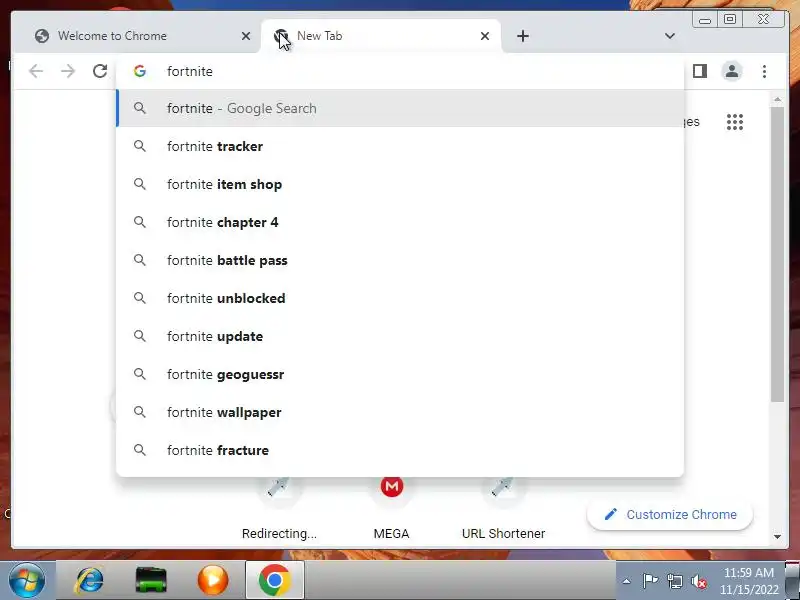Open the side panel icon
This screenshot has width=800, height=600.
coord(699,71)
